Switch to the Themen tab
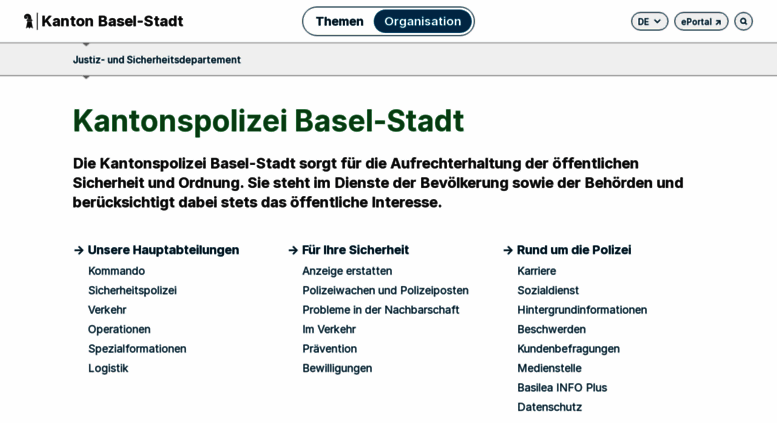 339,21
